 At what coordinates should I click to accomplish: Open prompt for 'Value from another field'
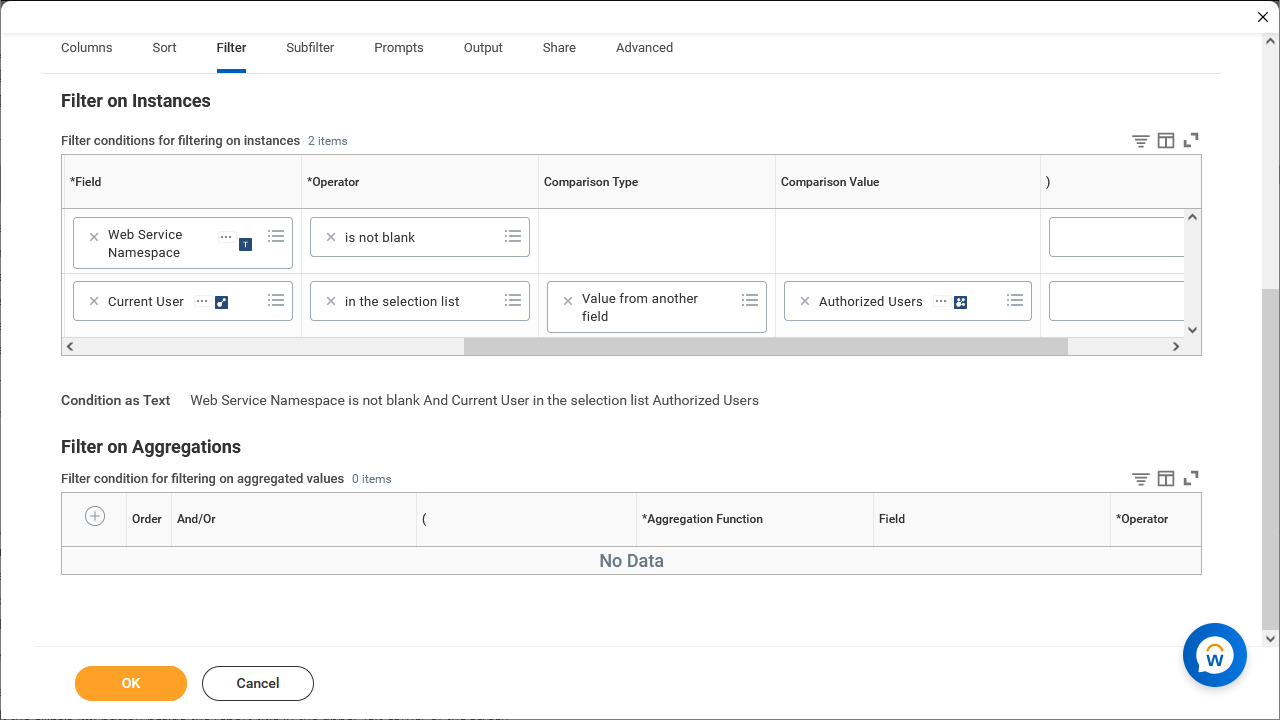tap(749, 299)
